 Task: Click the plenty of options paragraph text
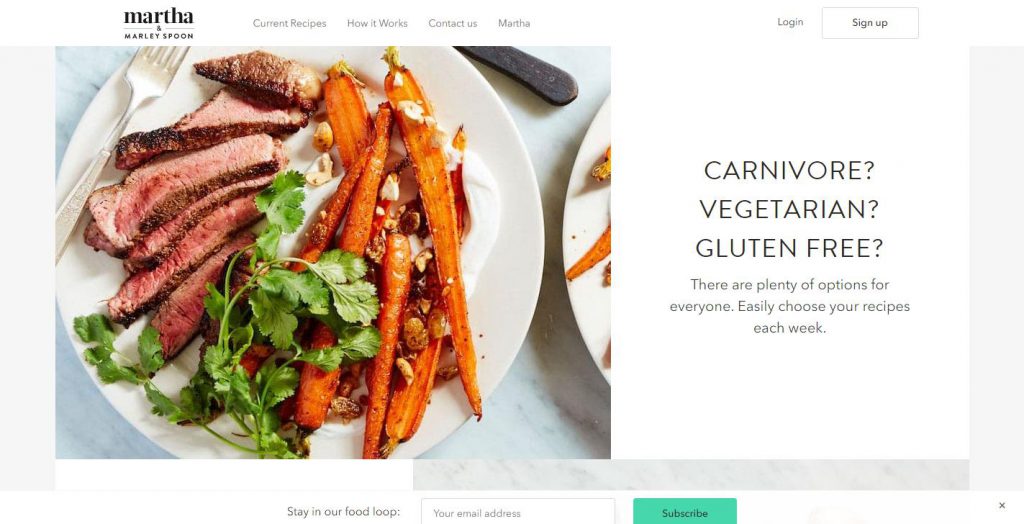coord(790,306)
